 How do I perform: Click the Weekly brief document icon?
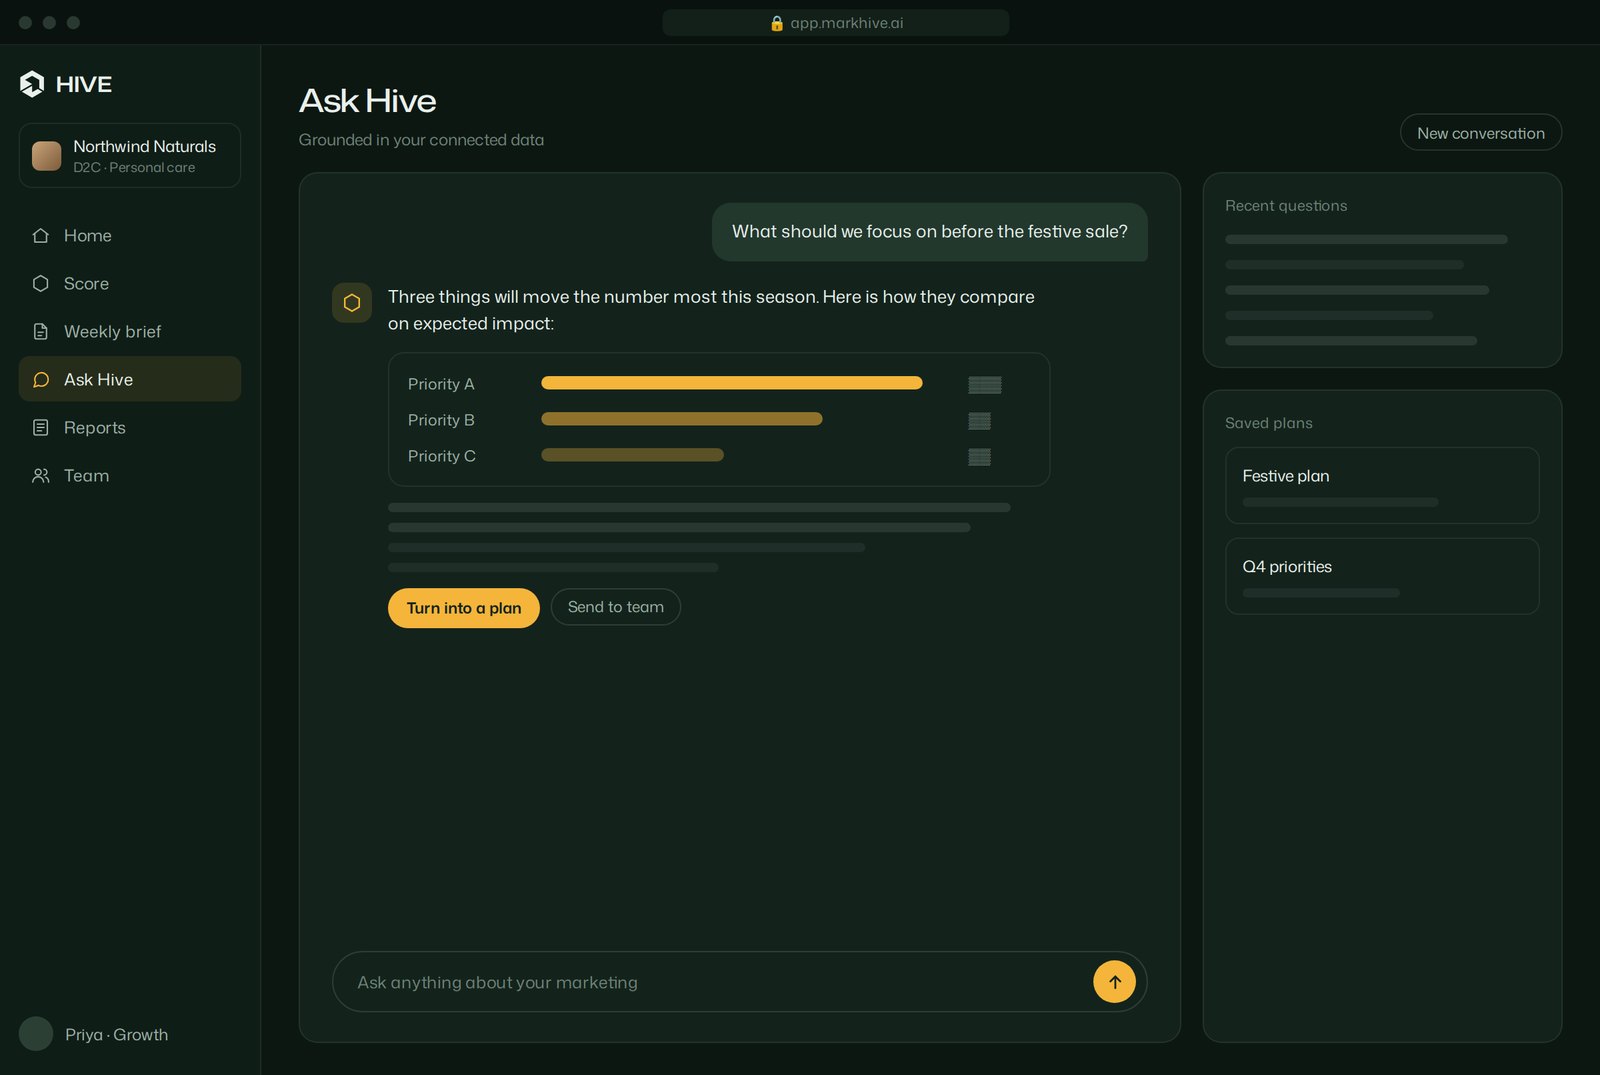[x=41, y=332]
